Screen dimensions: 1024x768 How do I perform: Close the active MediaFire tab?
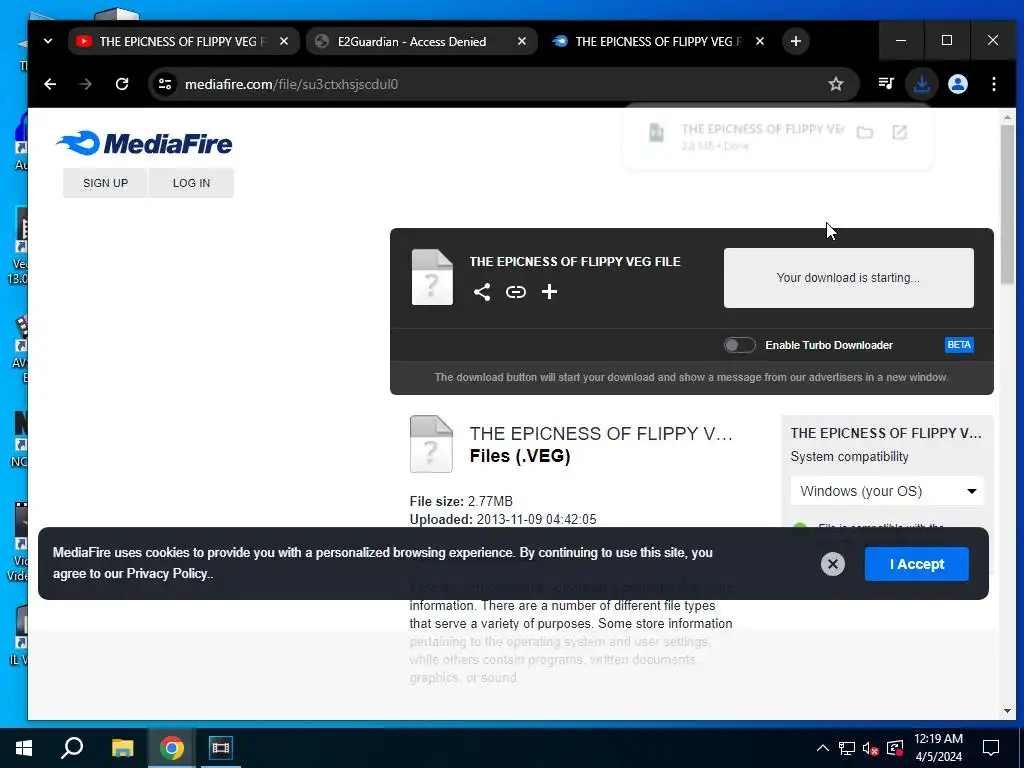[x=760, y=41]
